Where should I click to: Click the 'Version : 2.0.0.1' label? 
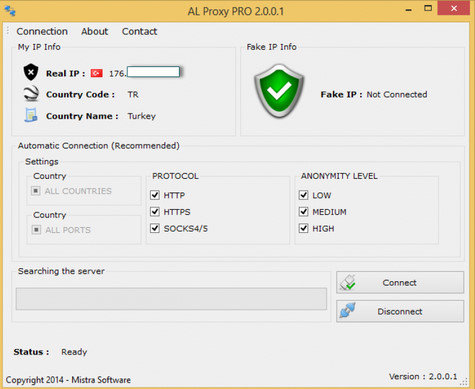pyautogui.click(x=423, y=377)
